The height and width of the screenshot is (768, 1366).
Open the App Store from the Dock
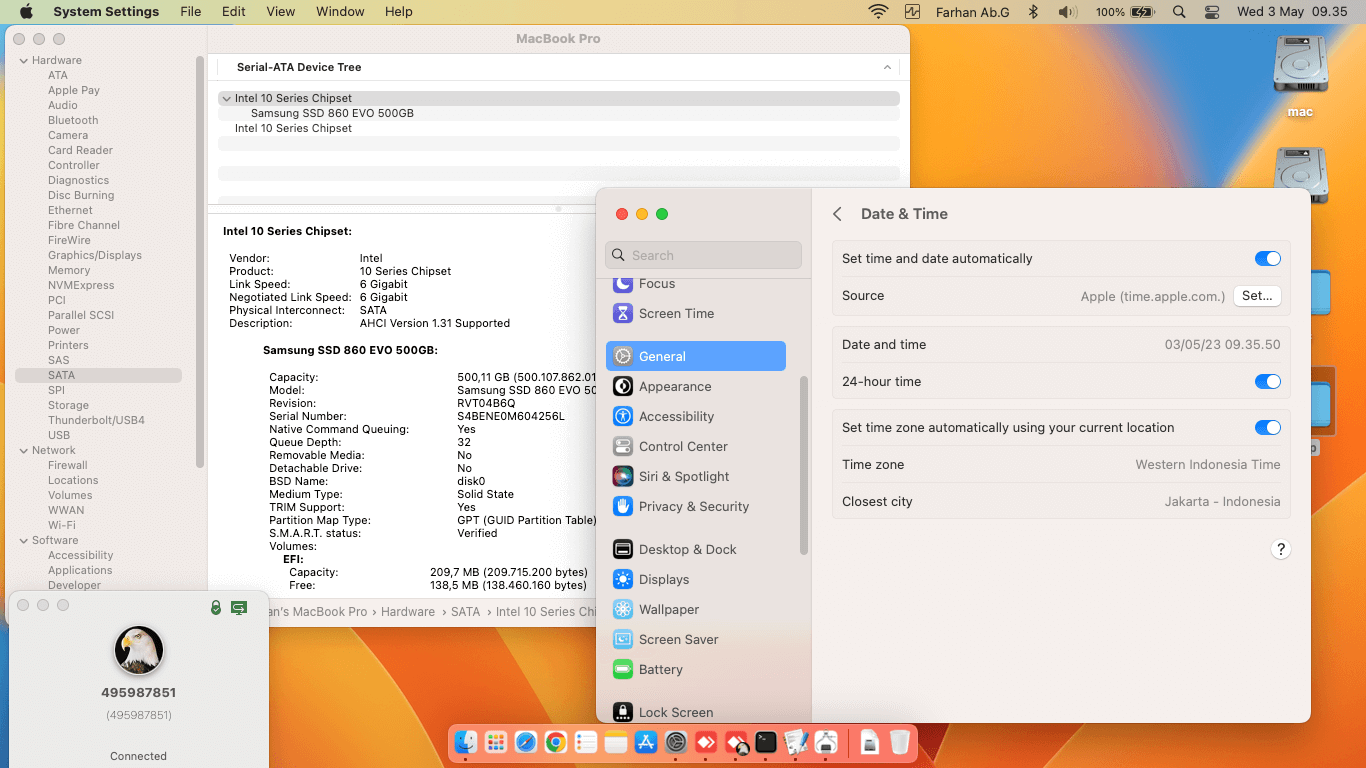tap(646, 742)
